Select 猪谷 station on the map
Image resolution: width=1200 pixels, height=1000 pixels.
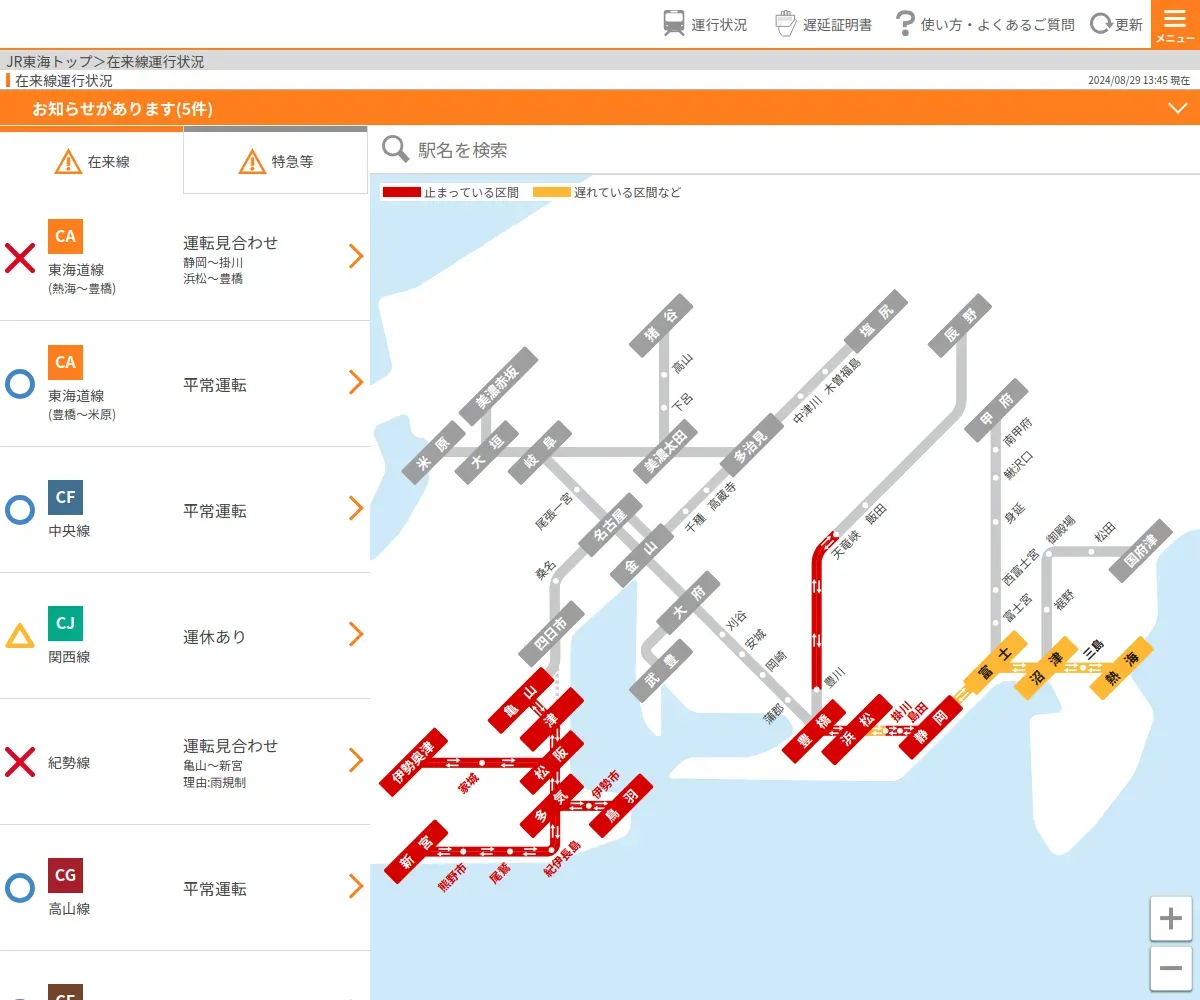(x=661, y=325)
